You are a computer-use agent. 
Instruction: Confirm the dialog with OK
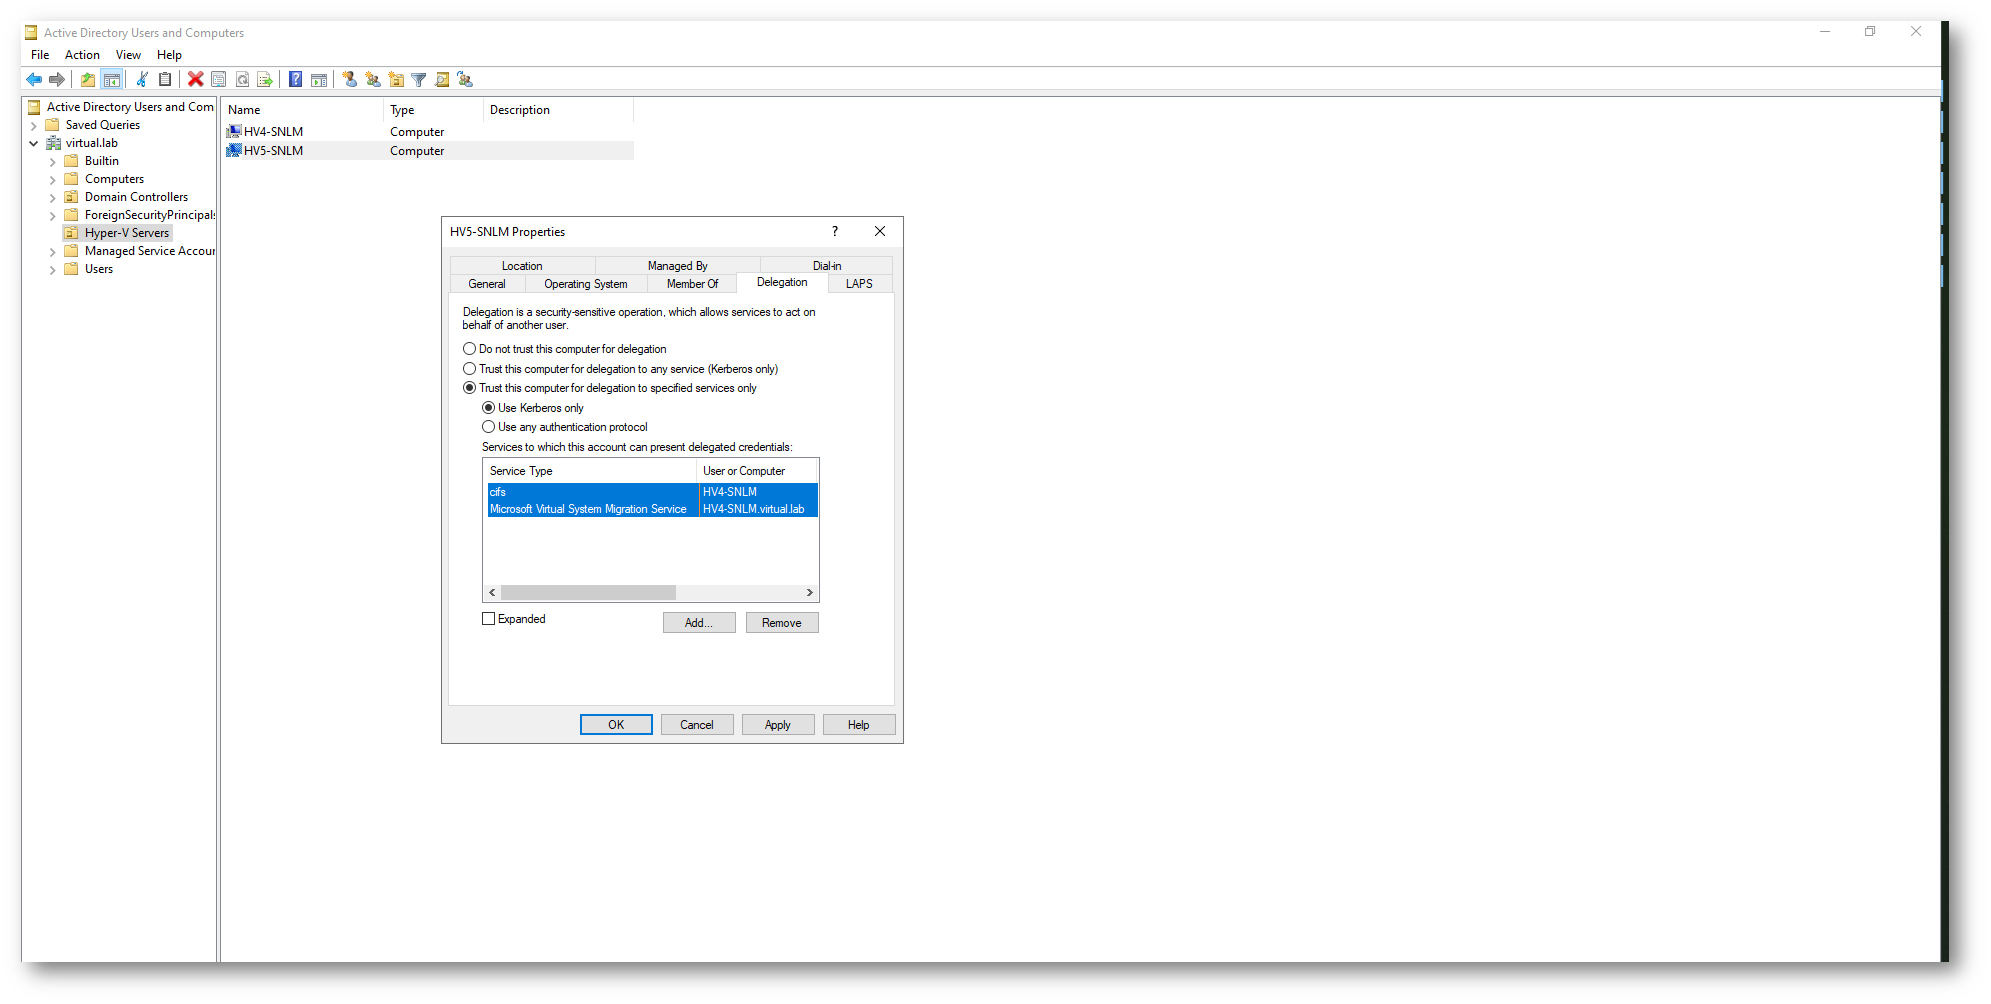pyautogui.click(x=616, y=725)
